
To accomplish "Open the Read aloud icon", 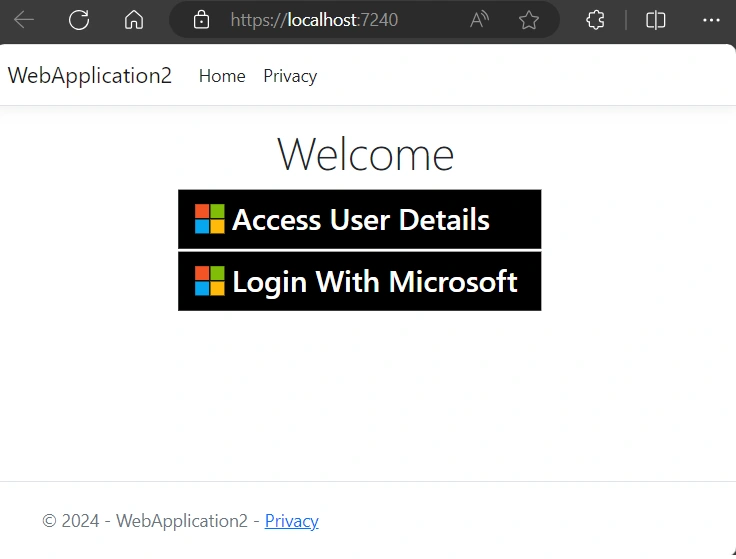I will click(x=479, y=20).
